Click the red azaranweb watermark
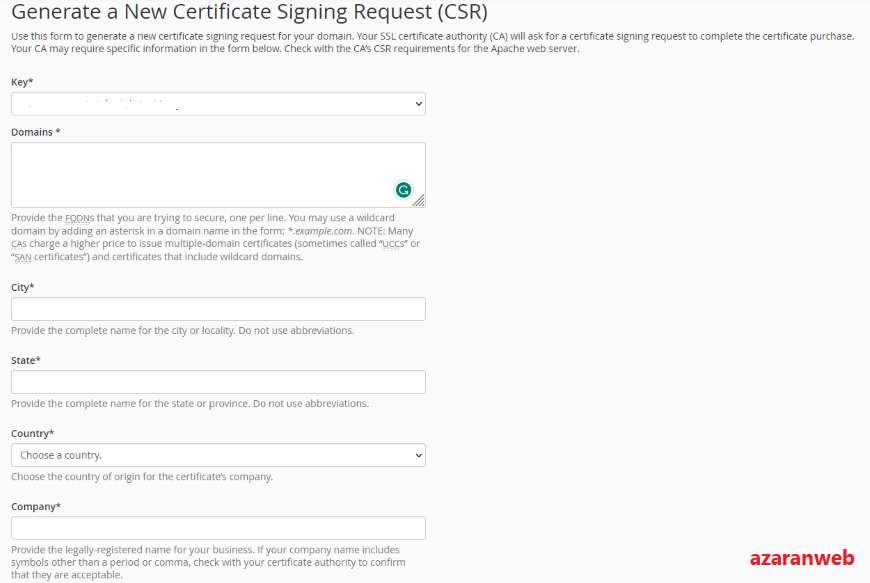870x583 pixels. (x=802, y=557)
